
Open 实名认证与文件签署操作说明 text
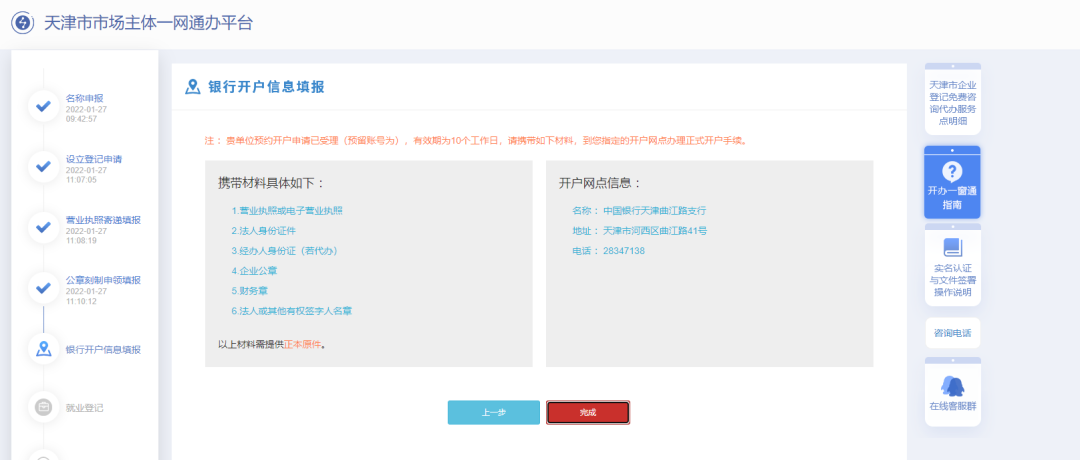[953, 280]
